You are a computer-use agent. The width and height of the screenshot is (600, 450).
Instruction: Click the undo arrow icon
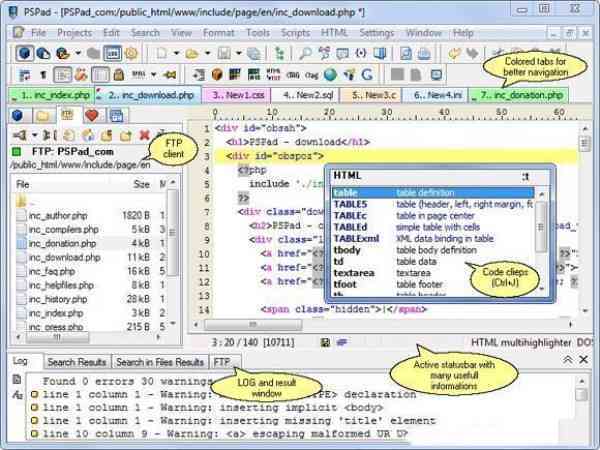pyautogui.click(x=454, y=53)
